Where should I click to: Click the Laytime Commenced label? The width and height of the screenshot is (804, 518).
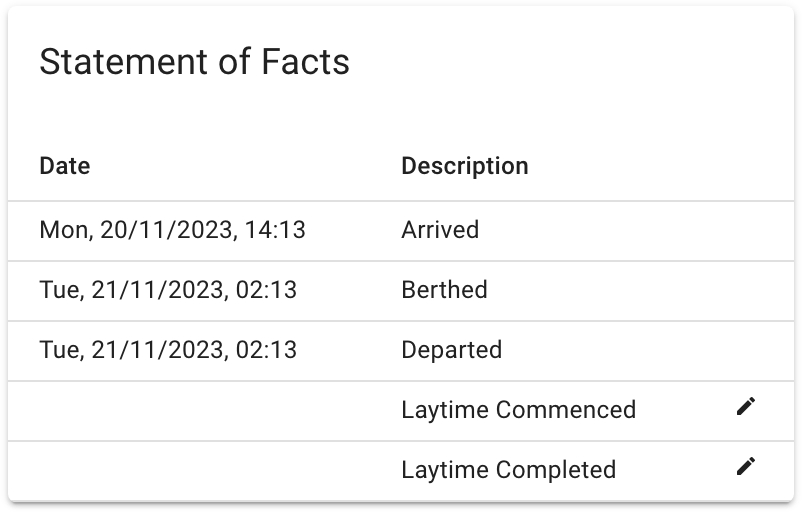(518, 410)
